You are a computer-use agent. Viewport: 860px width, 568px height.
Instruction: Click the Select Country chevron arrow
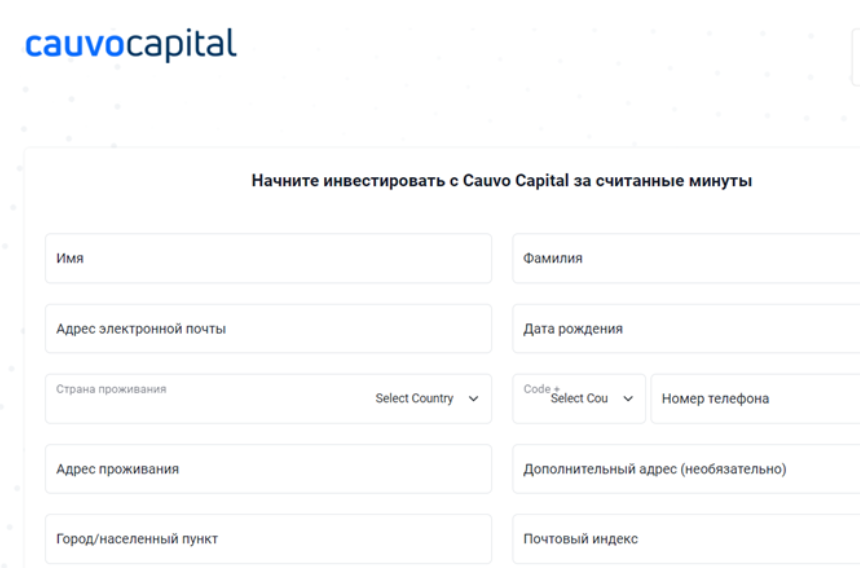(473, 399)
